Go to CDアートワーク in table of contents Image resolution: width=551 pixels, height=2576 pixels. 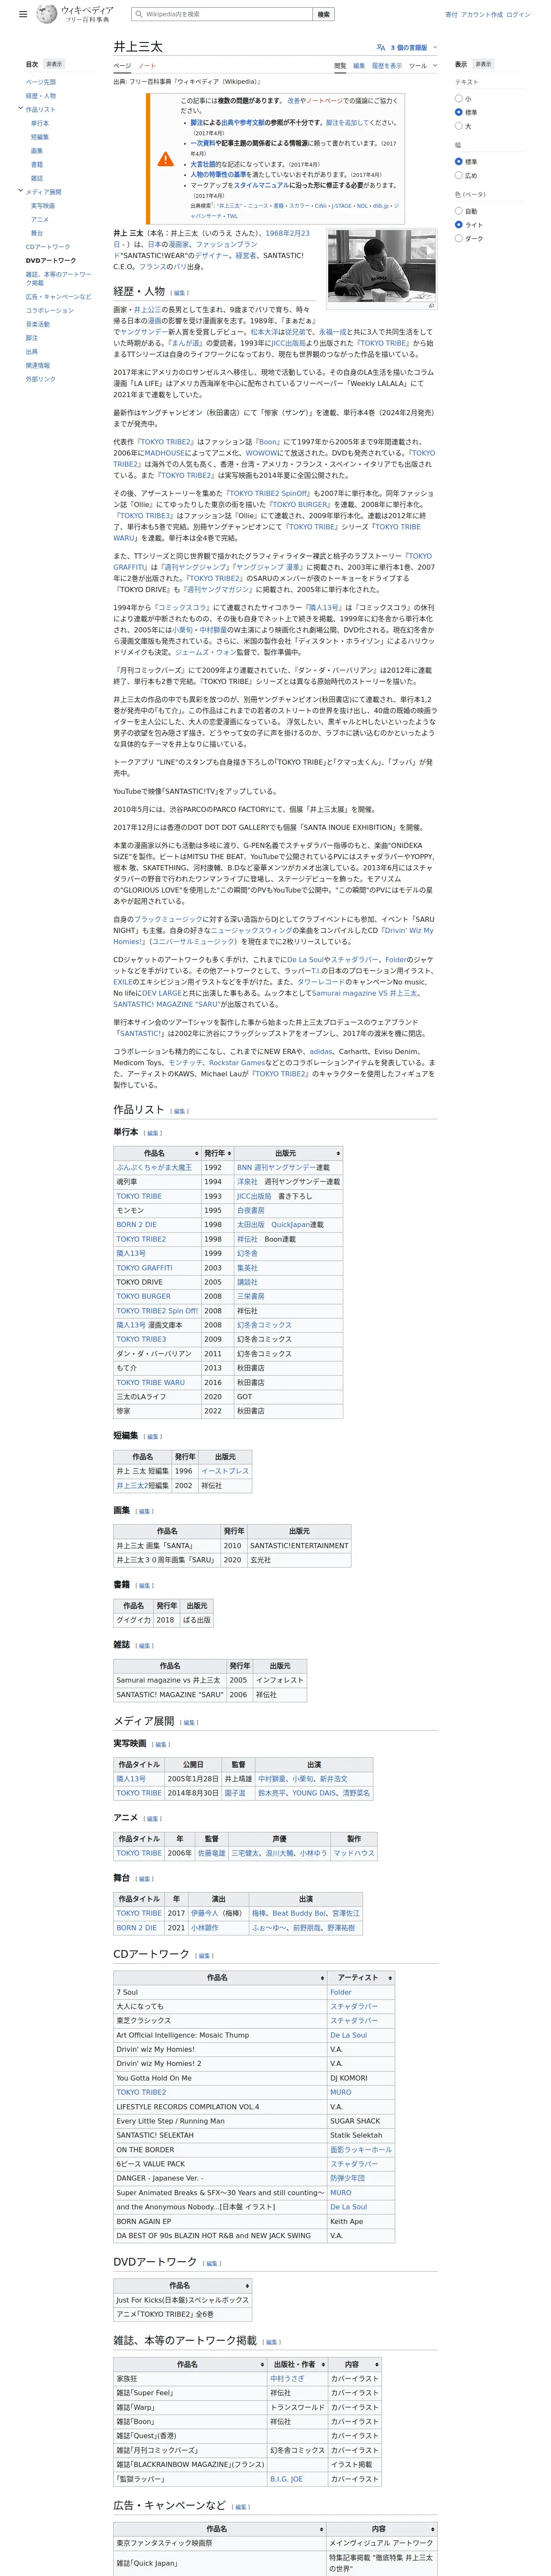click(48, 247)
